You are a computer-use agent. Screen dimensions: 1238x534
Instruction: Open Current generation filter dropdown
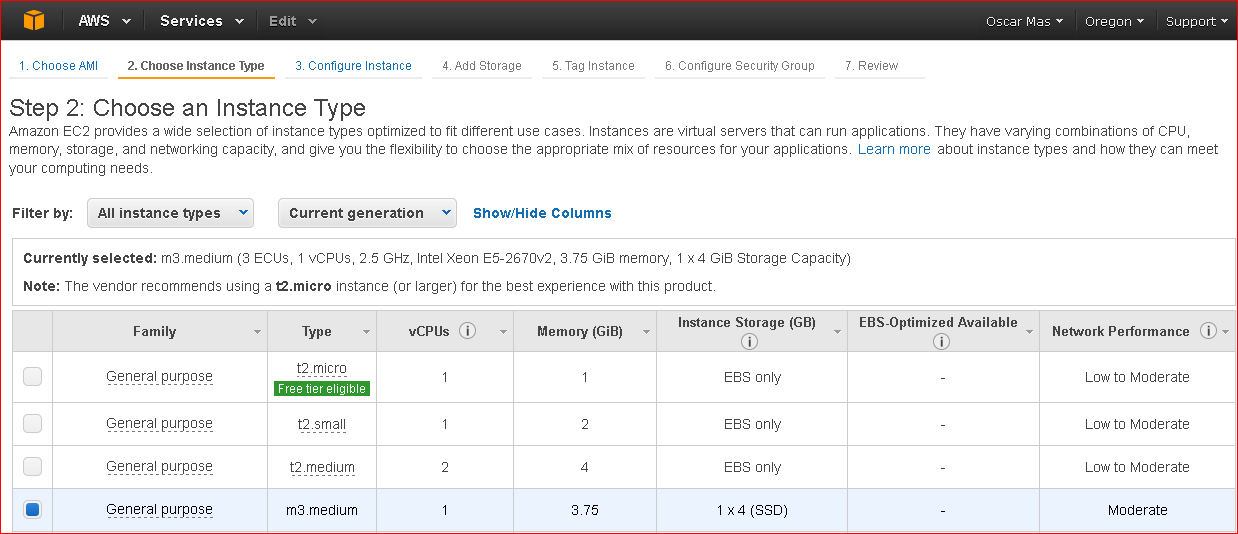pos(367,213)
